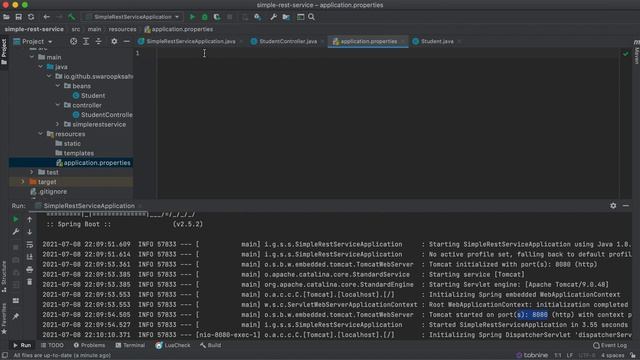This screenshot has height=360, width=640.
Task: Open Project Structure folder icon
Action: tap(286, 17)
